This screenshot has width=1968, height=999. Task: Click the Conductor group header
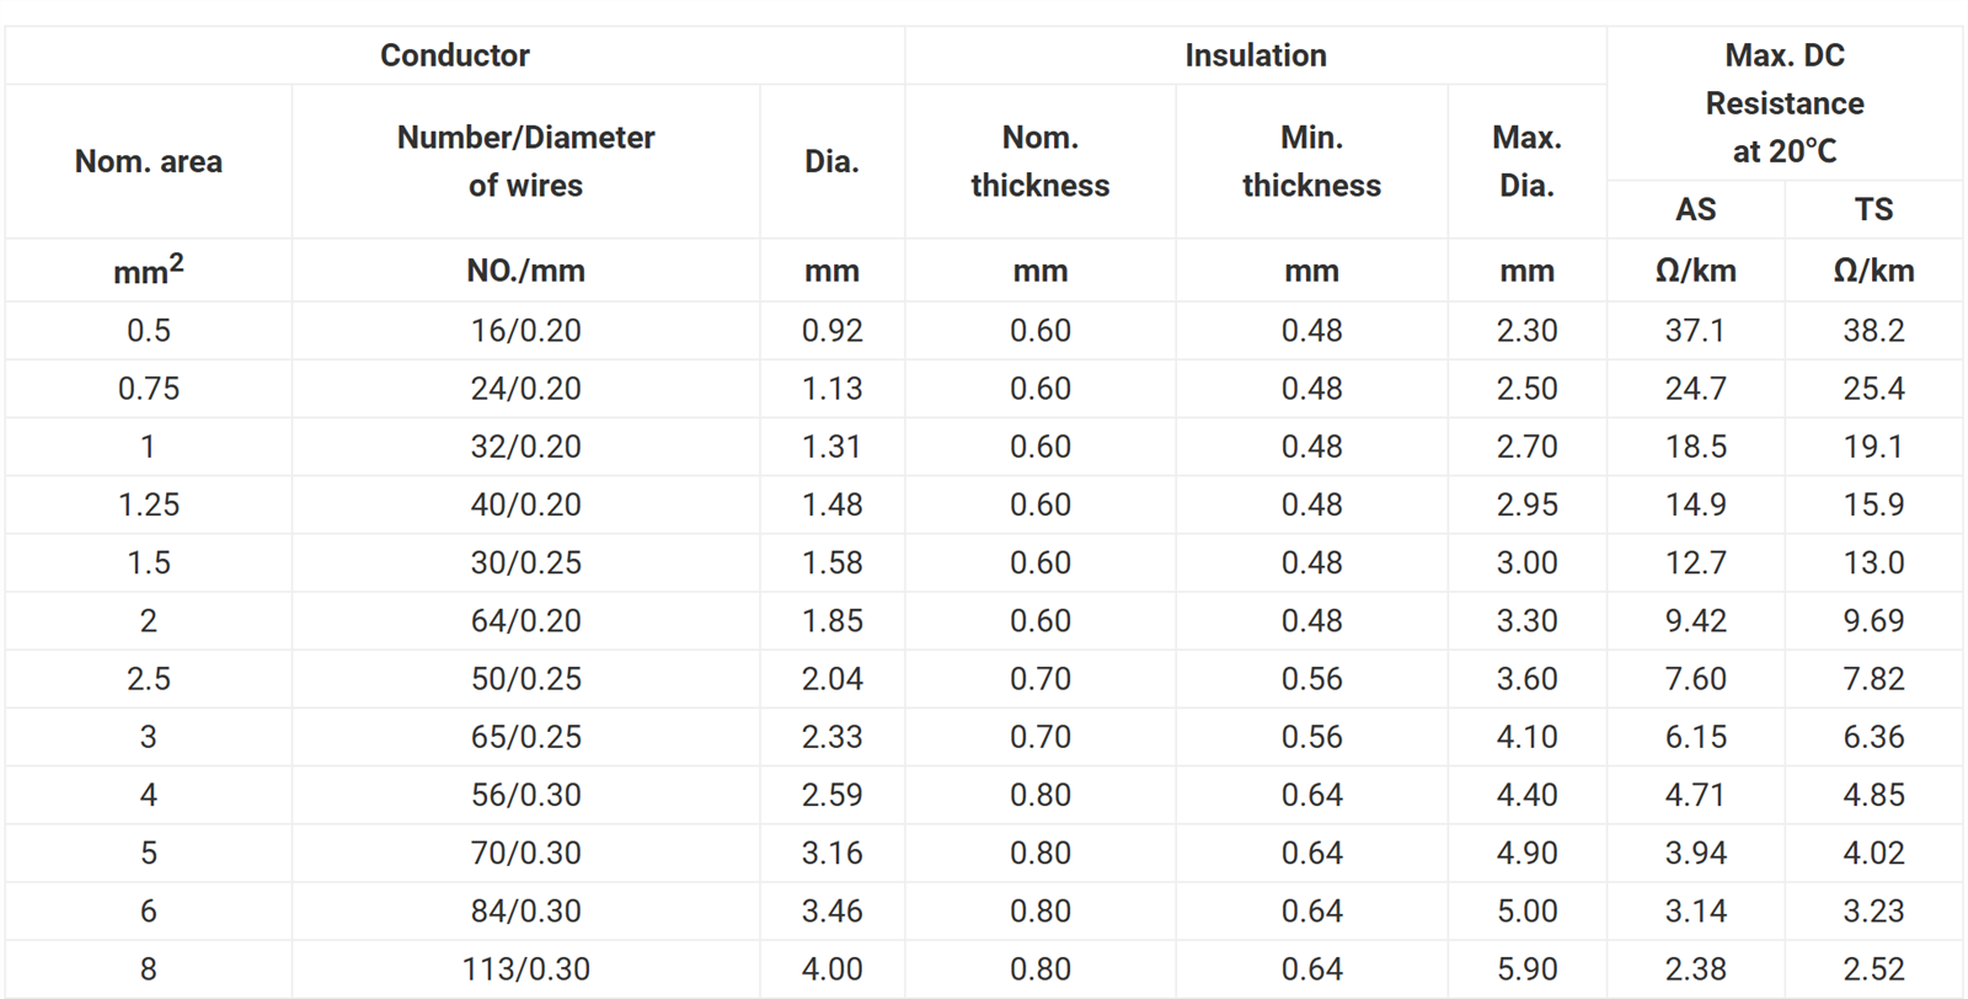(454, 55)
